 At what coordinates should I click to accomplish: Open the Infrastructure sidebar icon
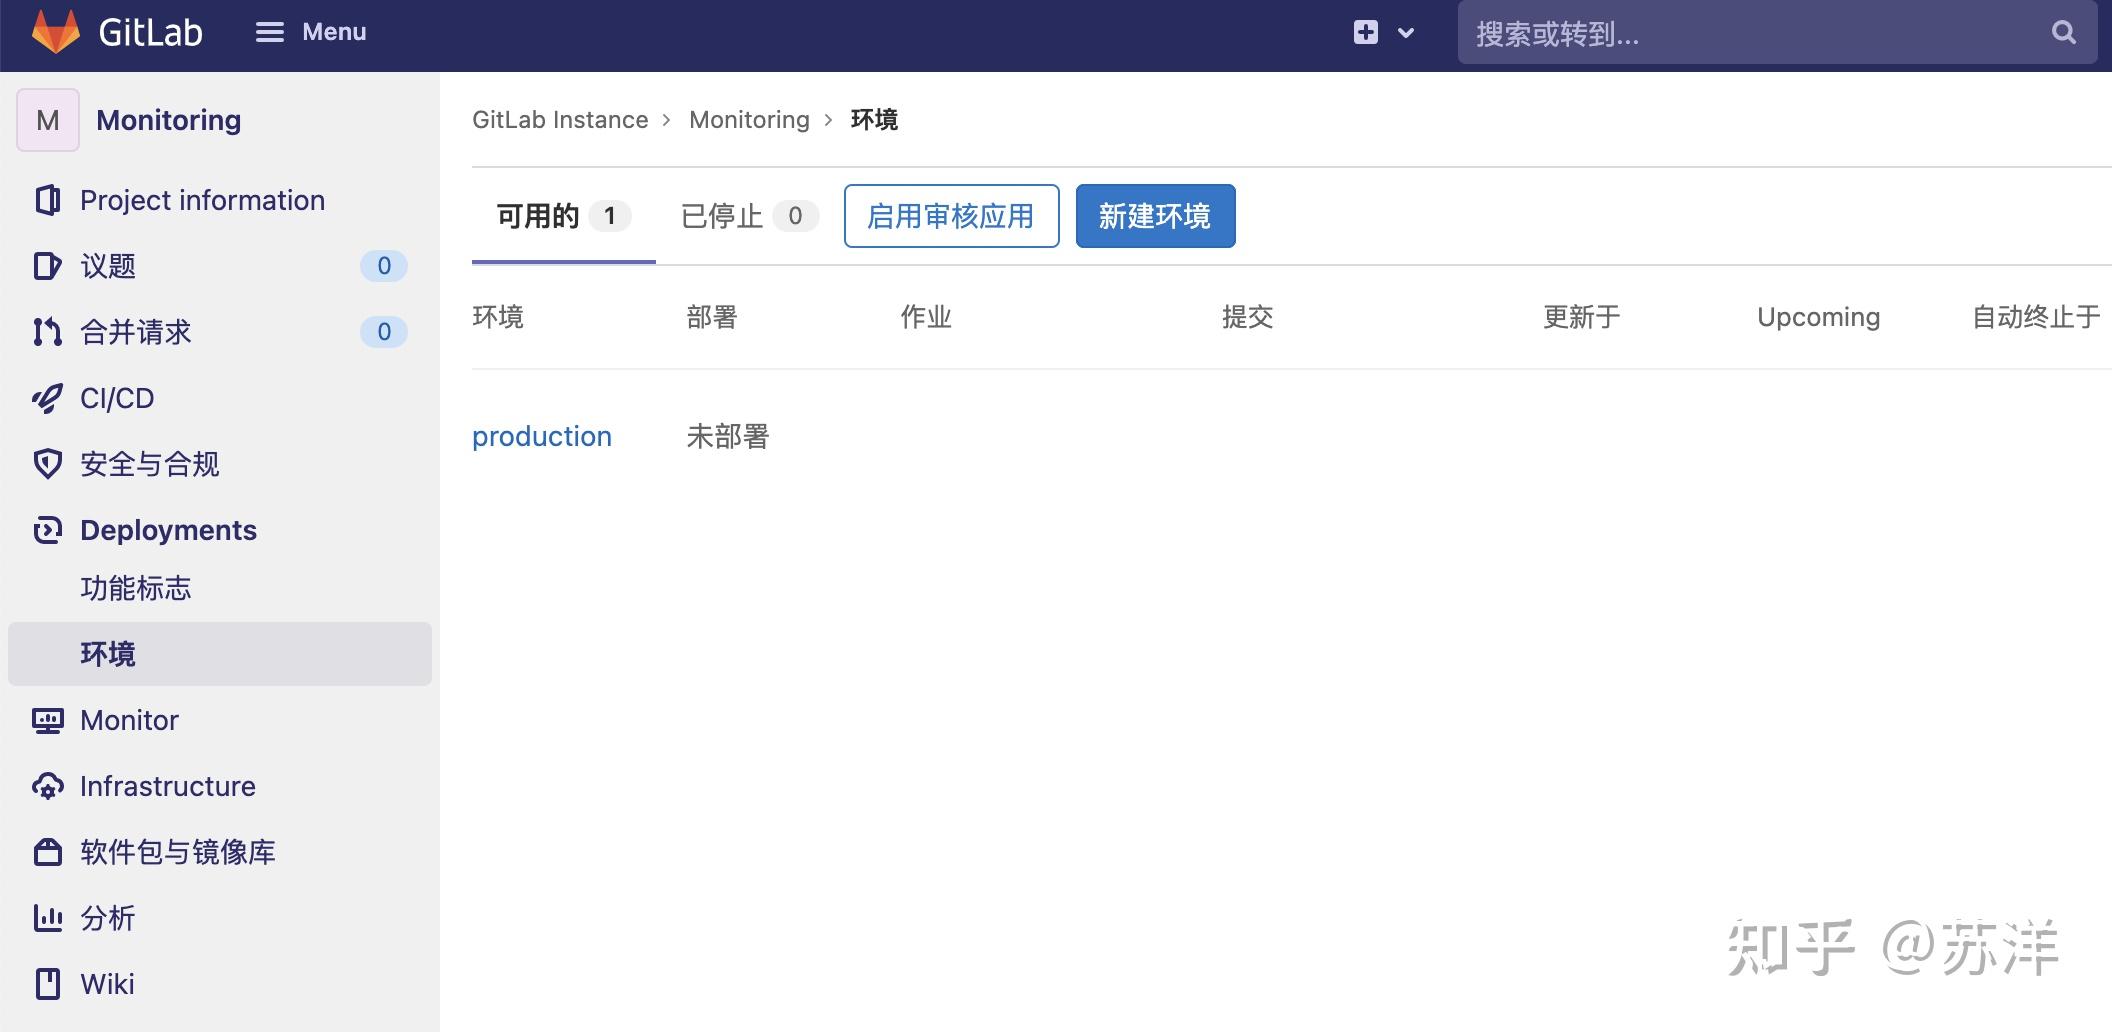[x=47, y=786]
